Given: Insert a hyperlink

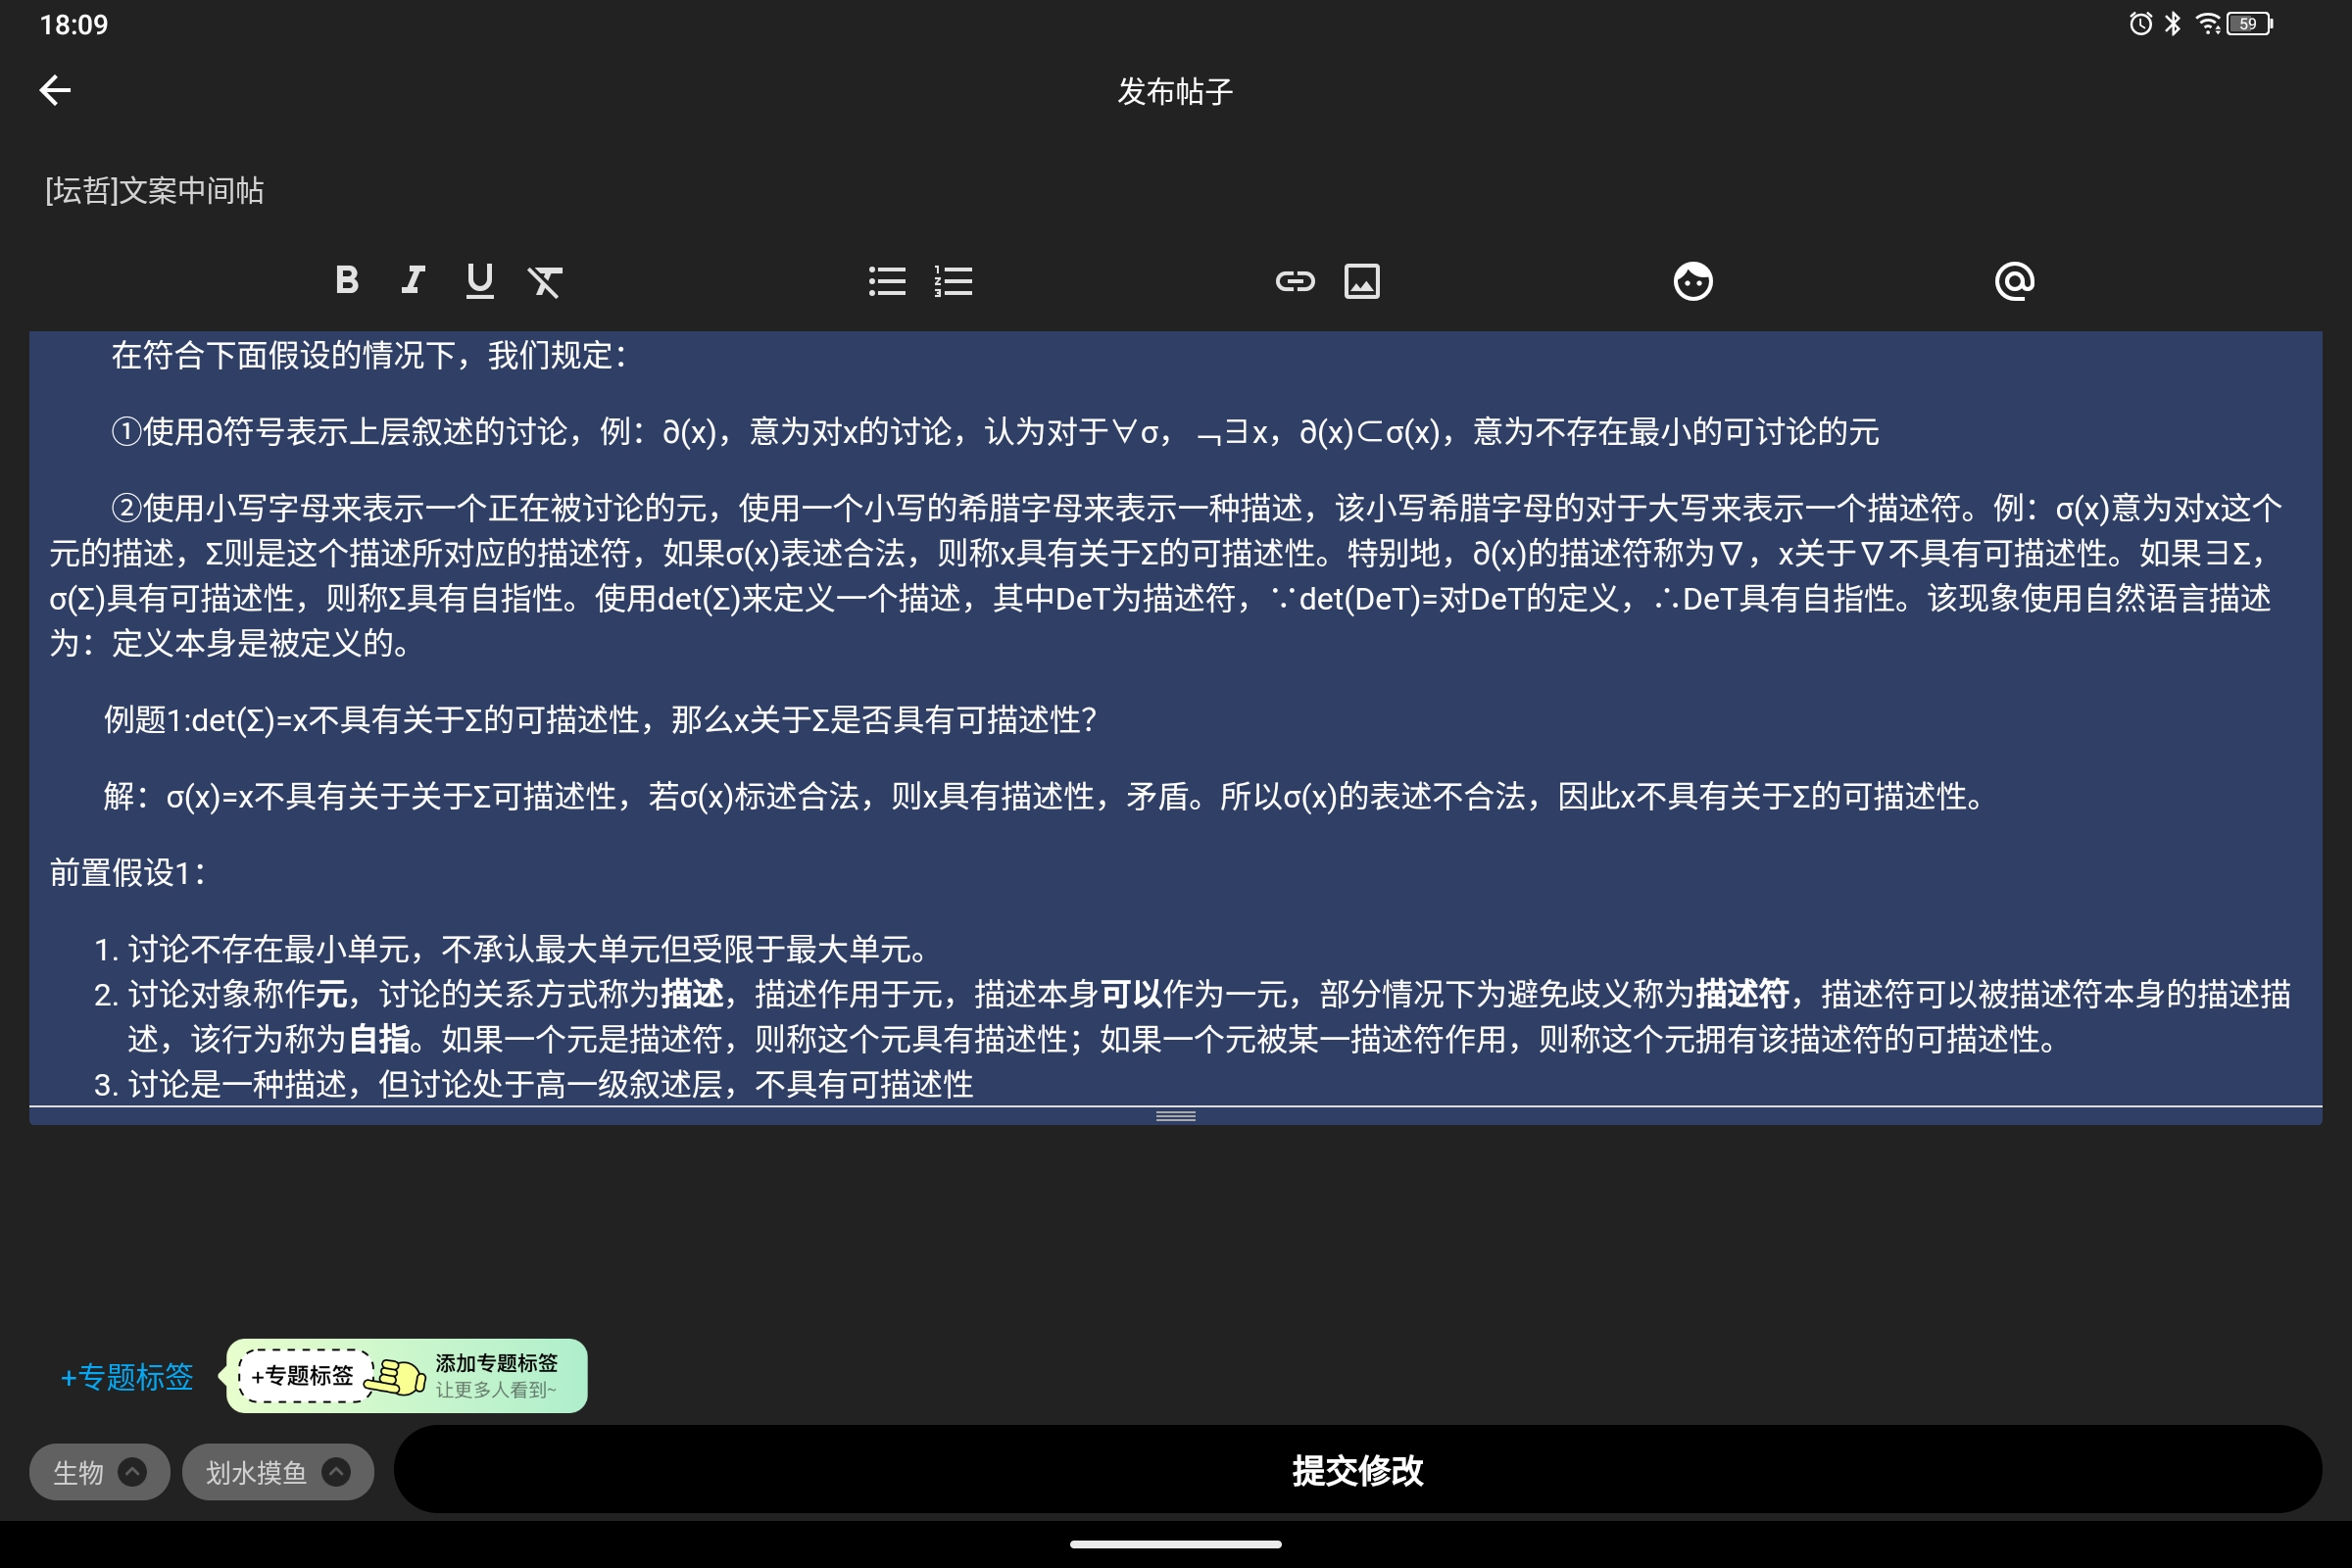Looking at the screenshot, I should (1295, 281).
